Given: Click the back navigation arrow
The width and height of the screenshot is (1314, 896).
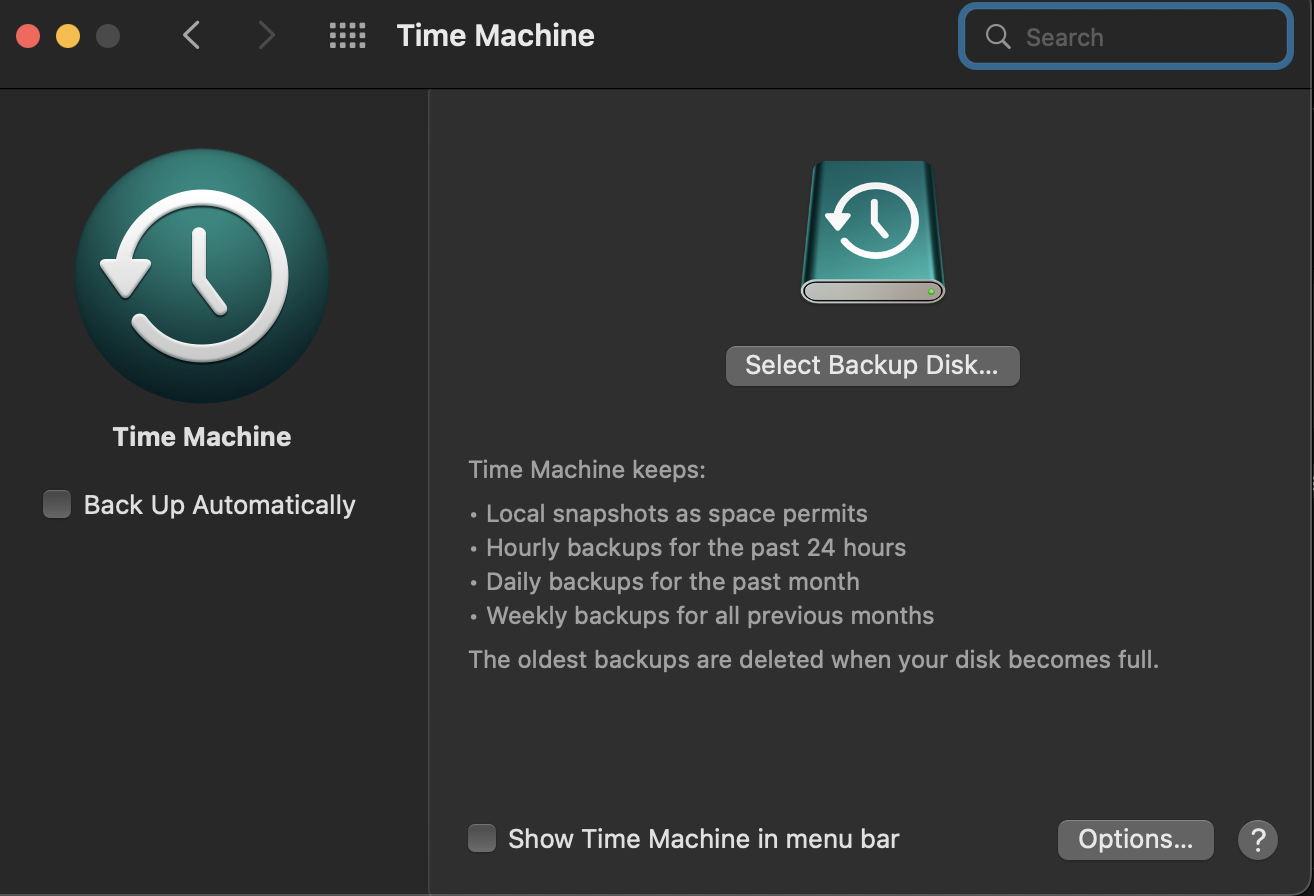Looking at the screenshot, I should point(192,36).
